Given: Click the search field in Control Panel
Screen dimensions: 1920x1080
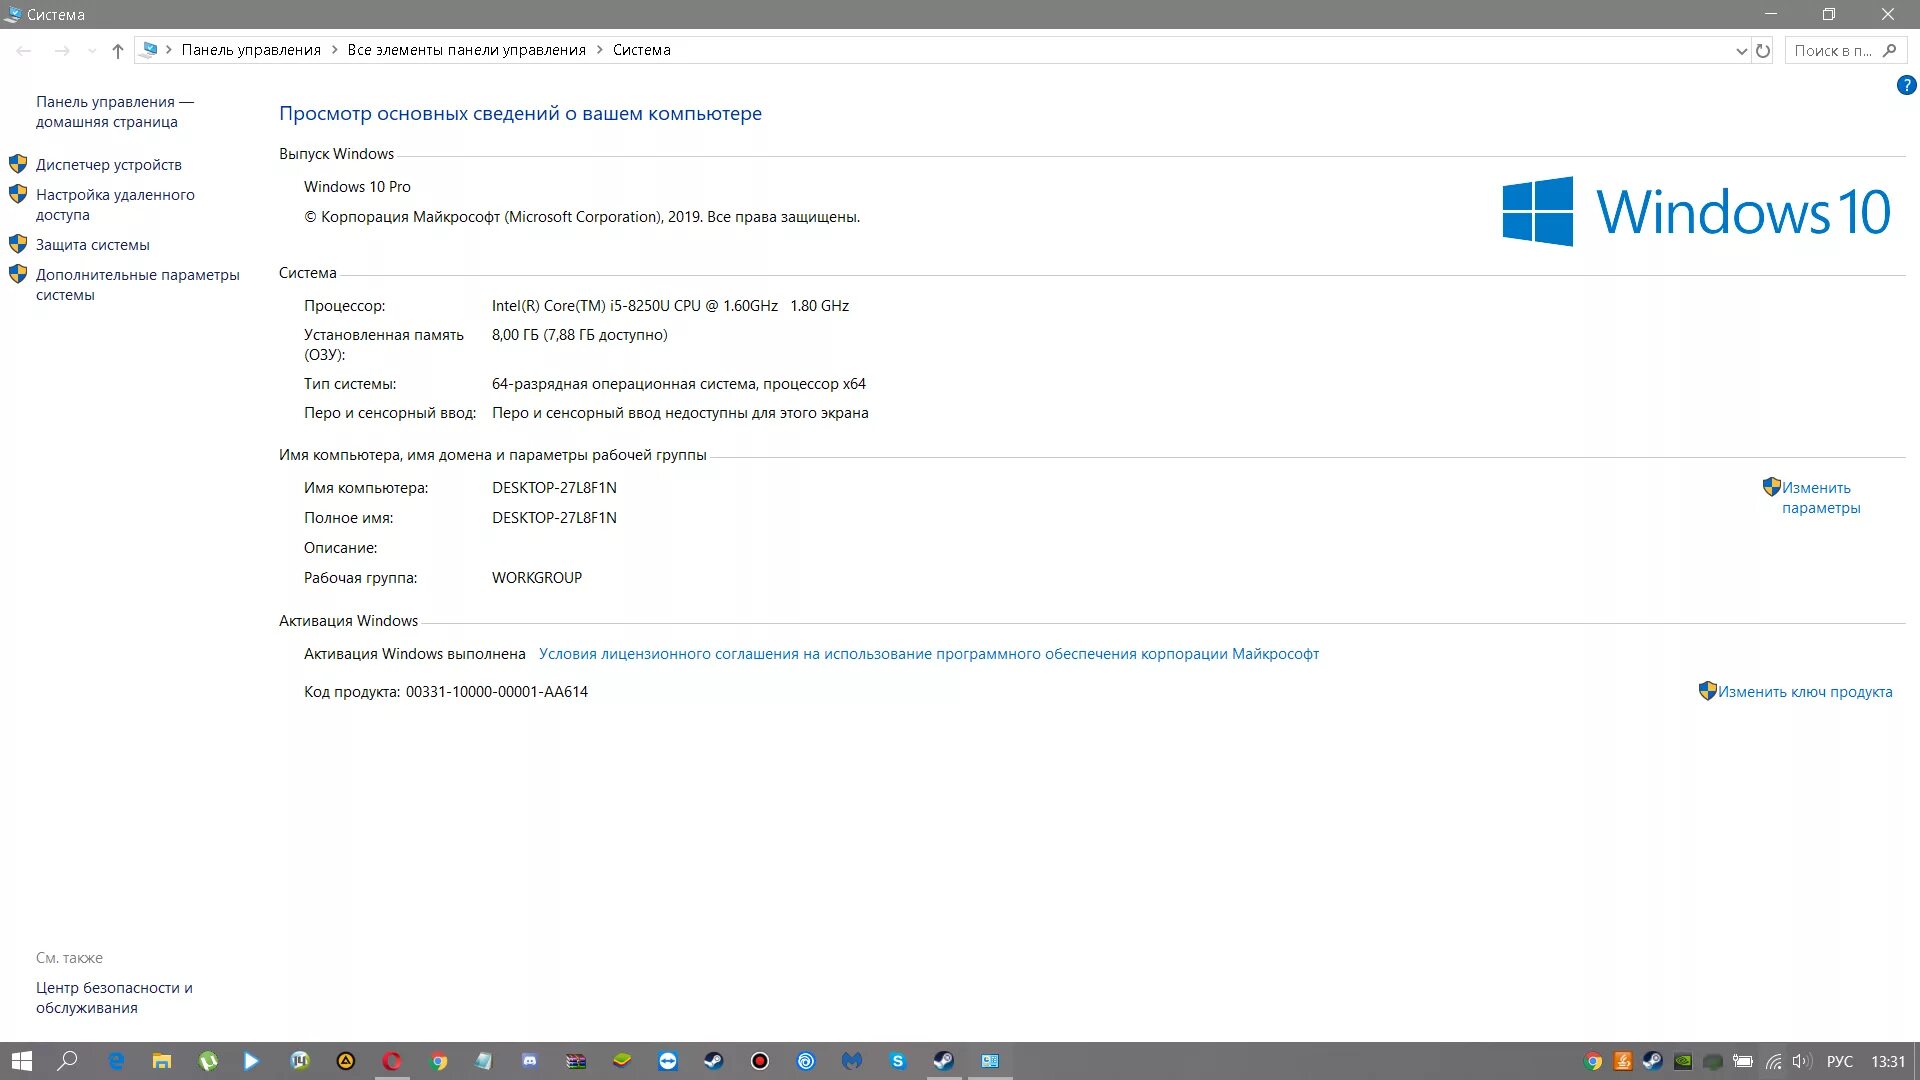Looking at the screenshot, I should point(1832,51).
